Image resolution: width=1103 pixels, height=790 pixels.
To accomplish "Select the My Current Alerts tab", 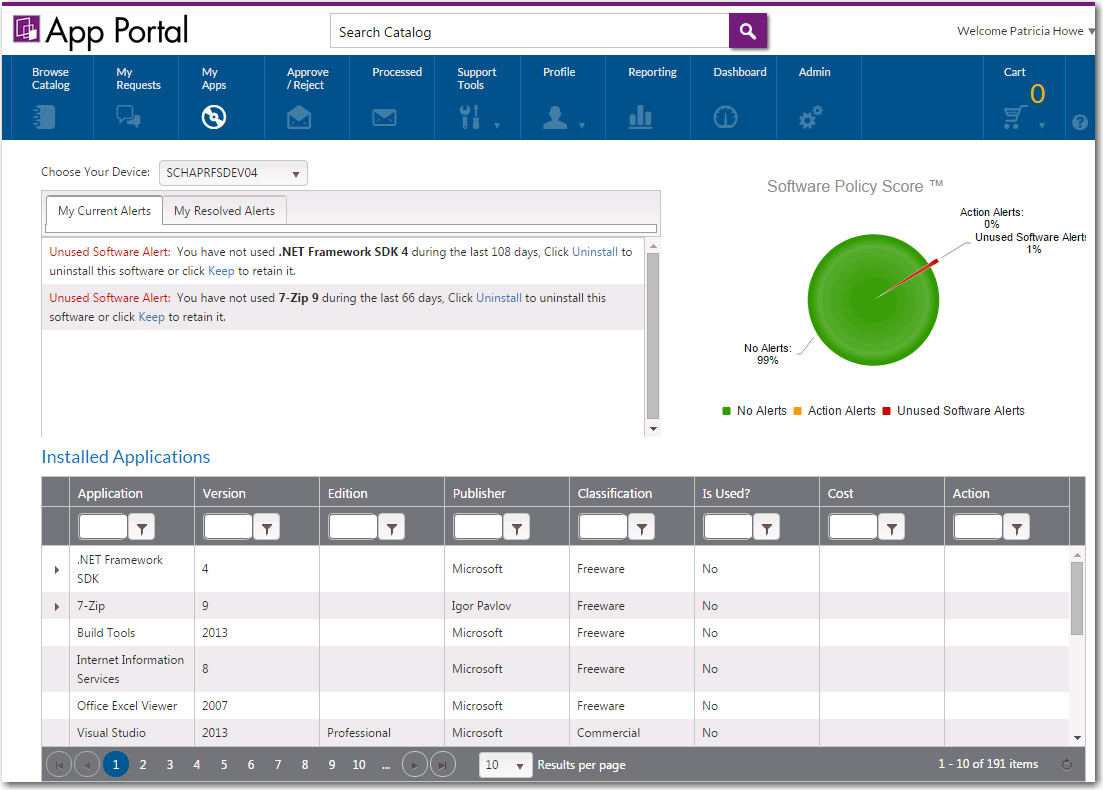I will coord(104,211).
